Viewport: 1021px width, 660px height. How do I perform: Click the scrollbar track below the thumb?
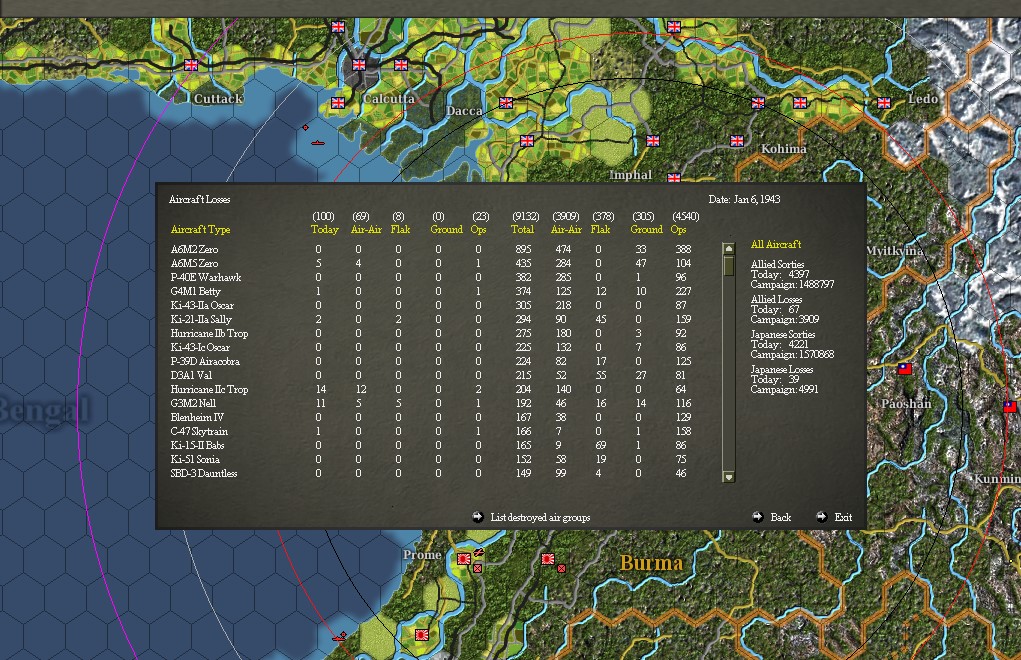click(729, 373)
